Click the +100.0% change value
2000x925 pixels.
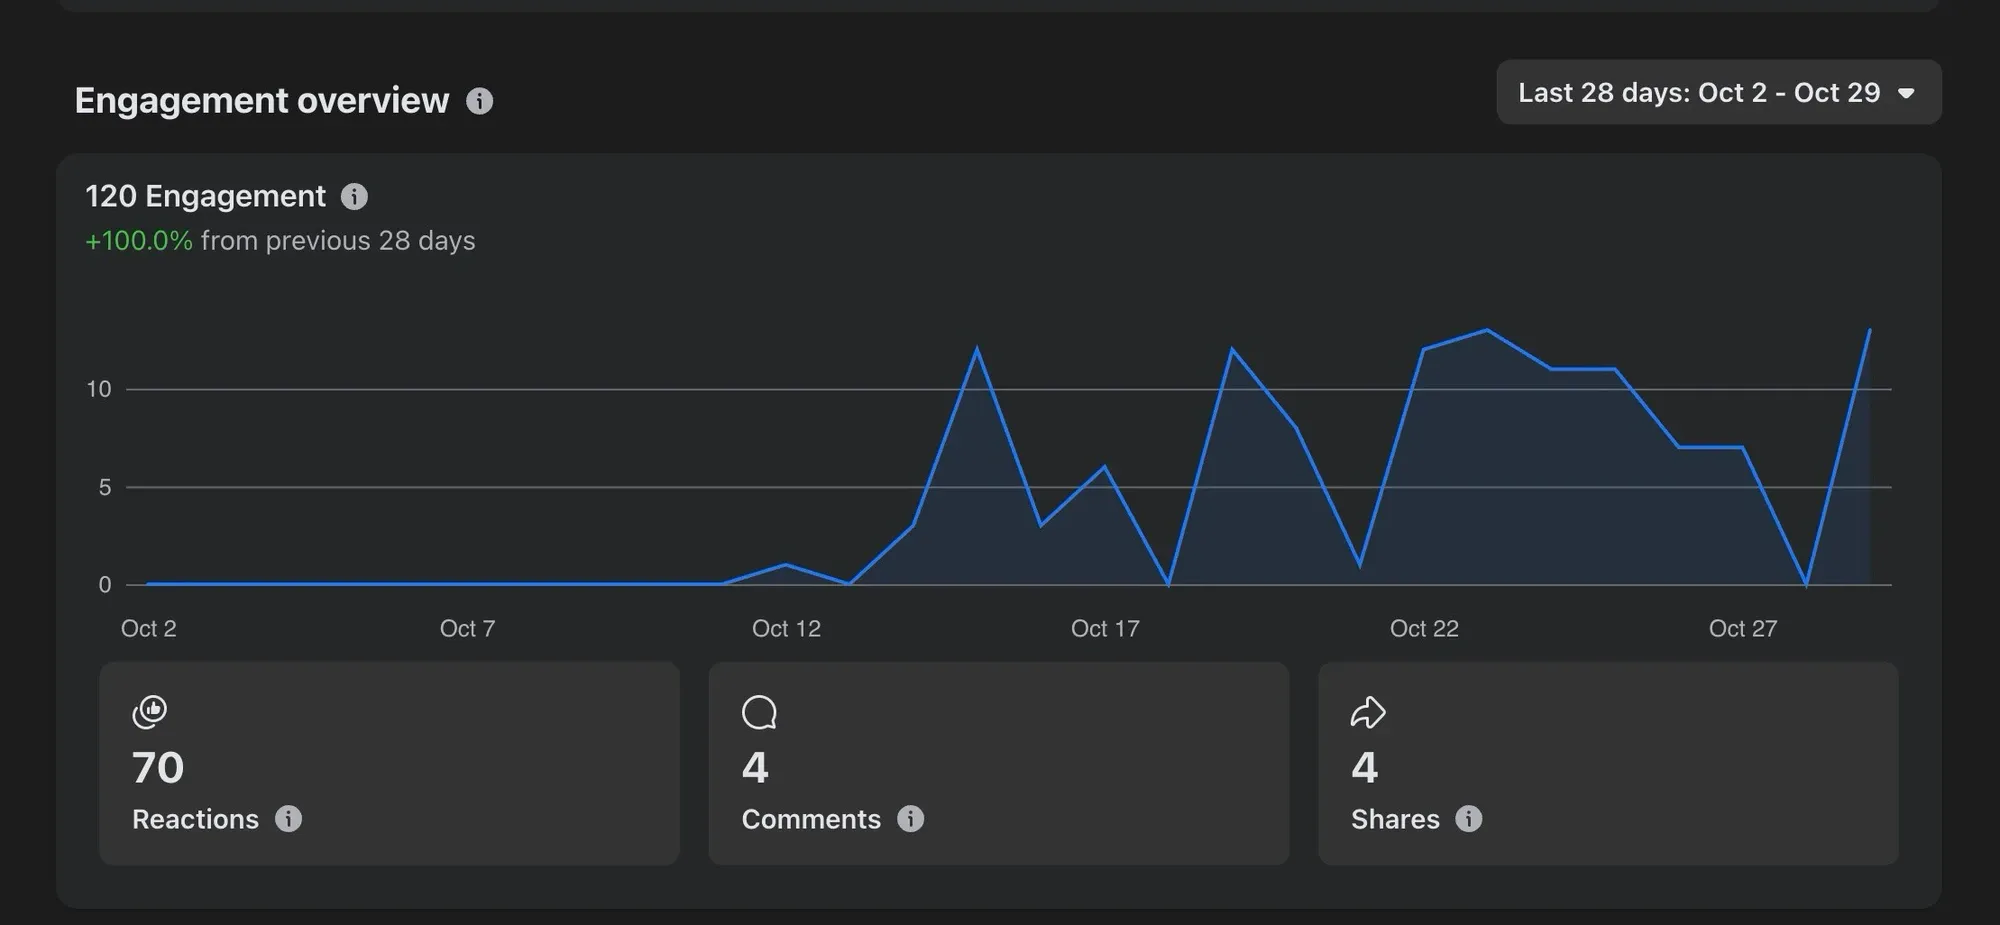[139, 241]
